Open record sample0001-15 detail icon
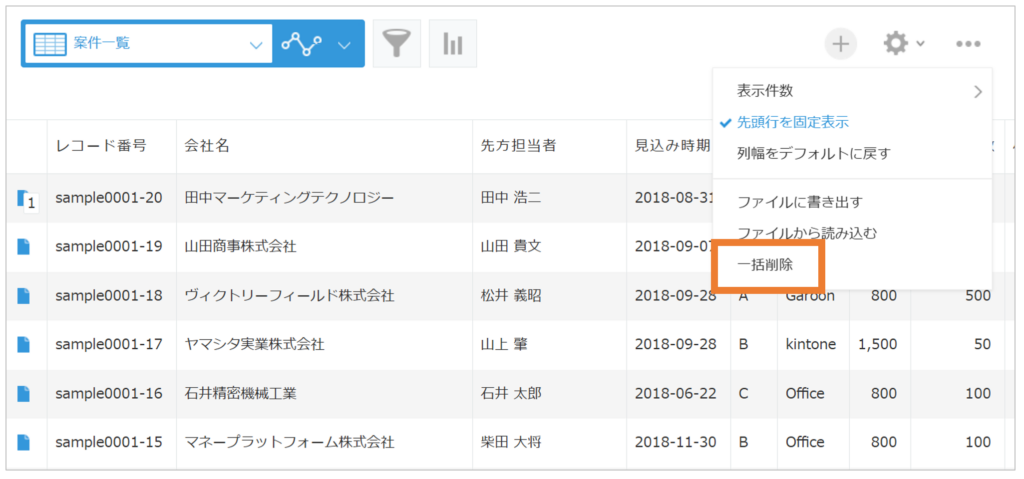The width and height of the screenshot is (1024, 479). click(x=24, y=442)
